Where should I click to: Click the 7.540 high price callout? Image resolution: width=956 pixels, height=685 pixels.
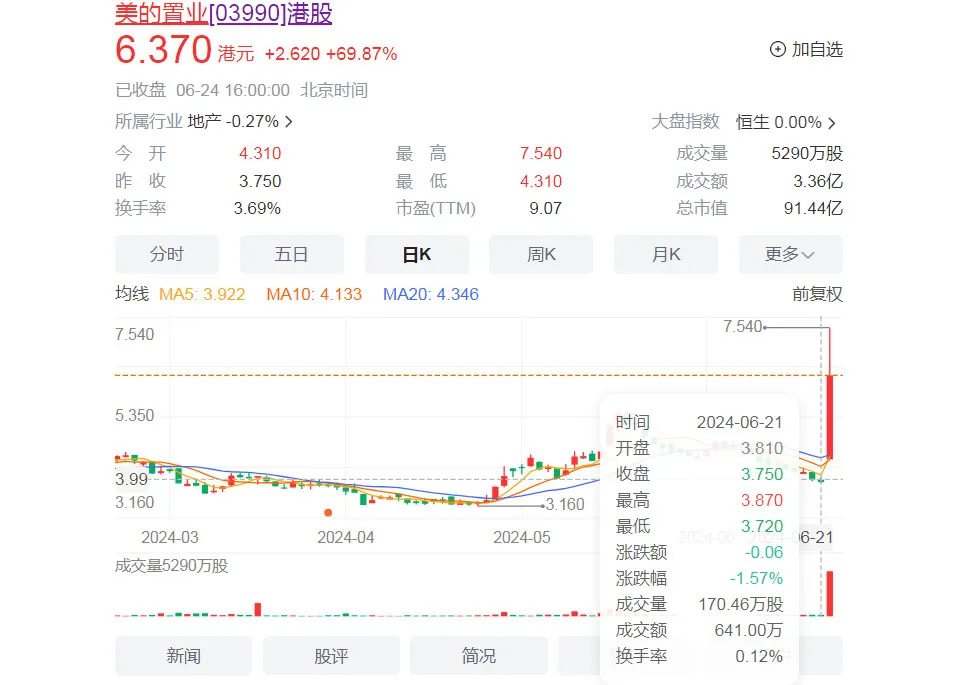[x=743, y=327]
